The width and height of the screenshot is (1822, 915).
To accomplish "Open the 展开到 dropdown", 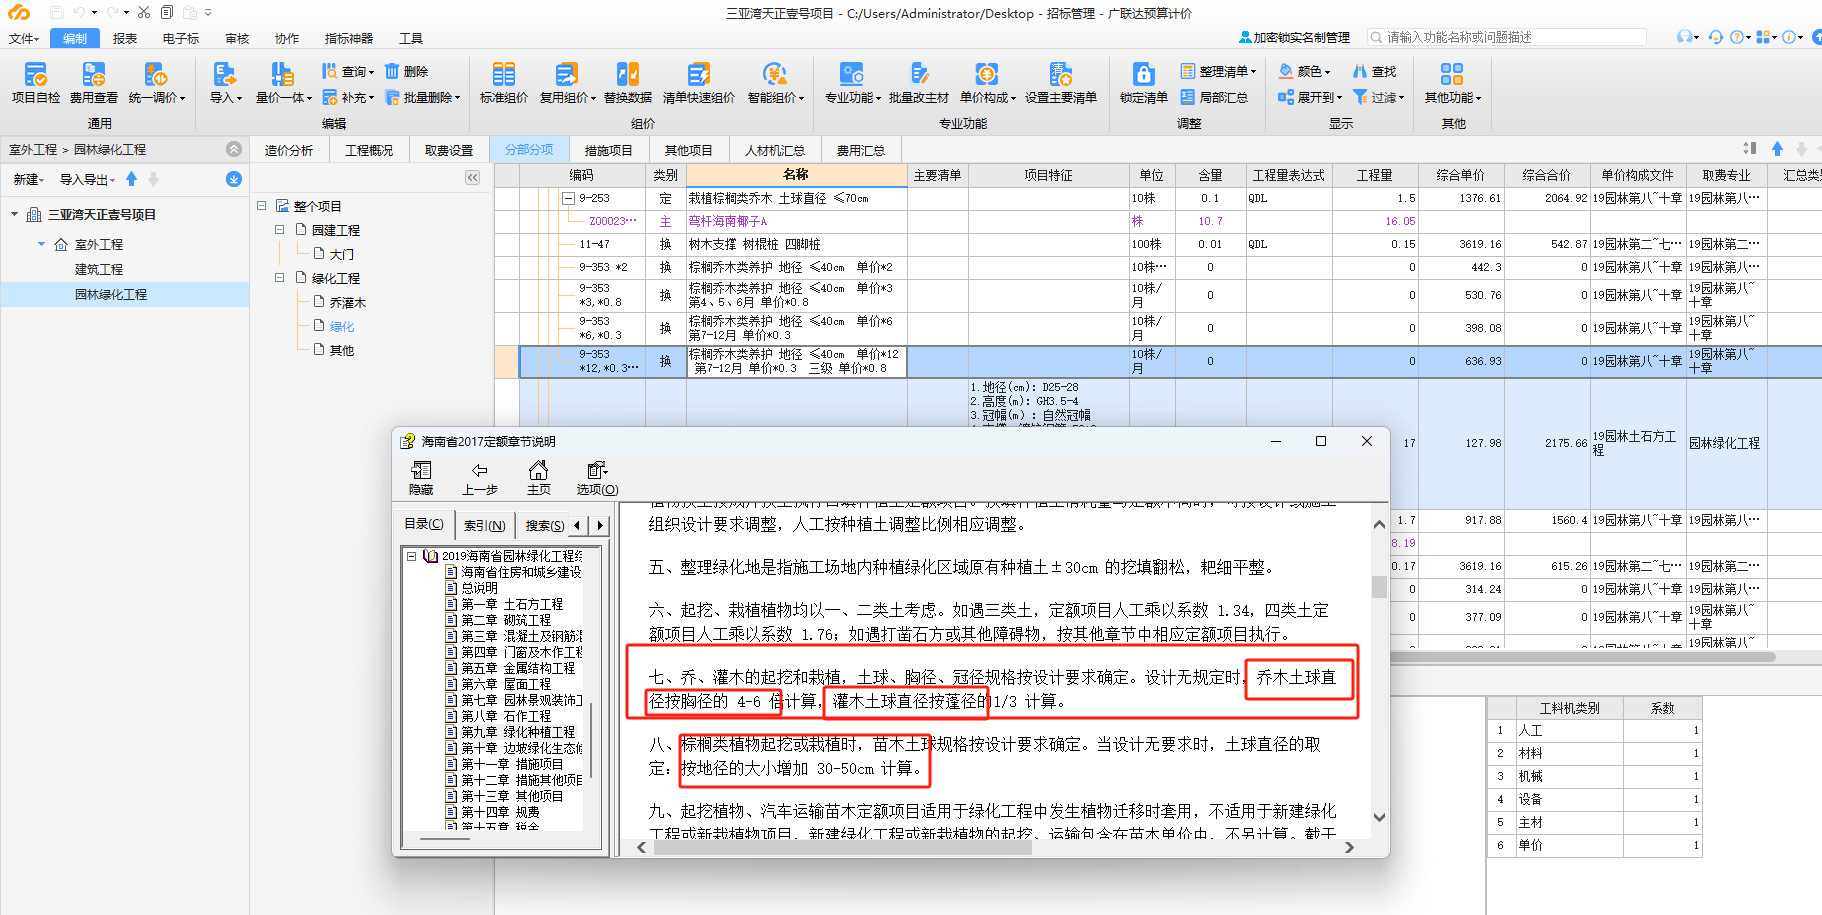I will (x=1310, y=97).
